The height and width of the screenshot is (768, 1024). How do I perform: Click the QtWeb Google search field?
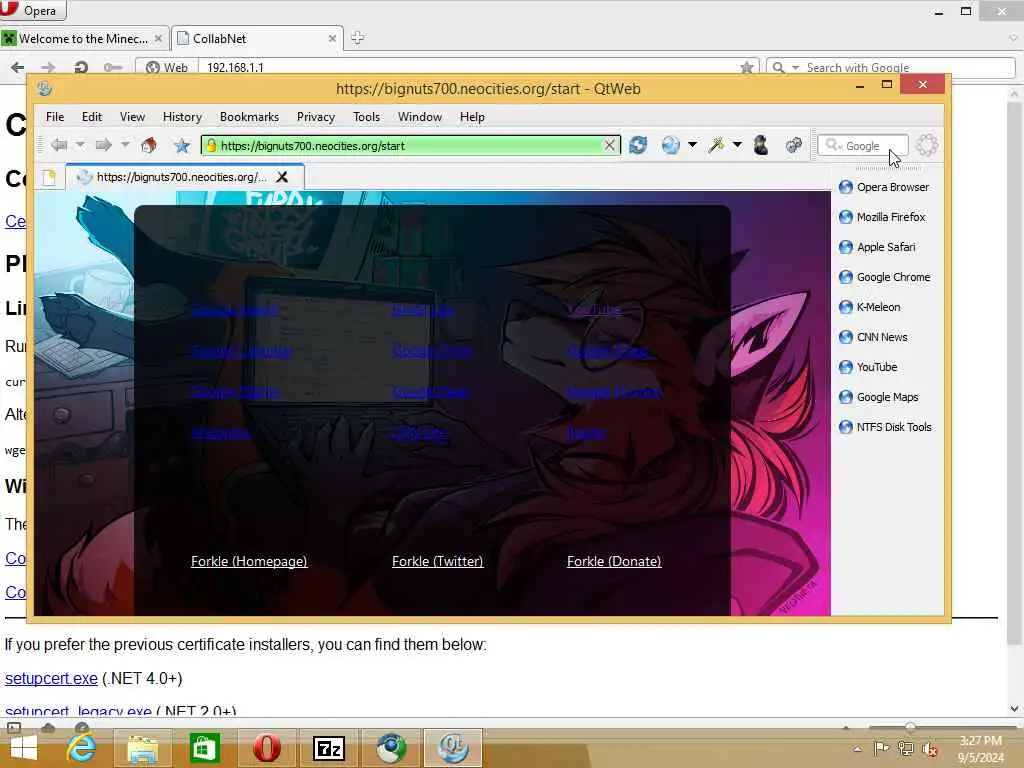click(863, 146)
